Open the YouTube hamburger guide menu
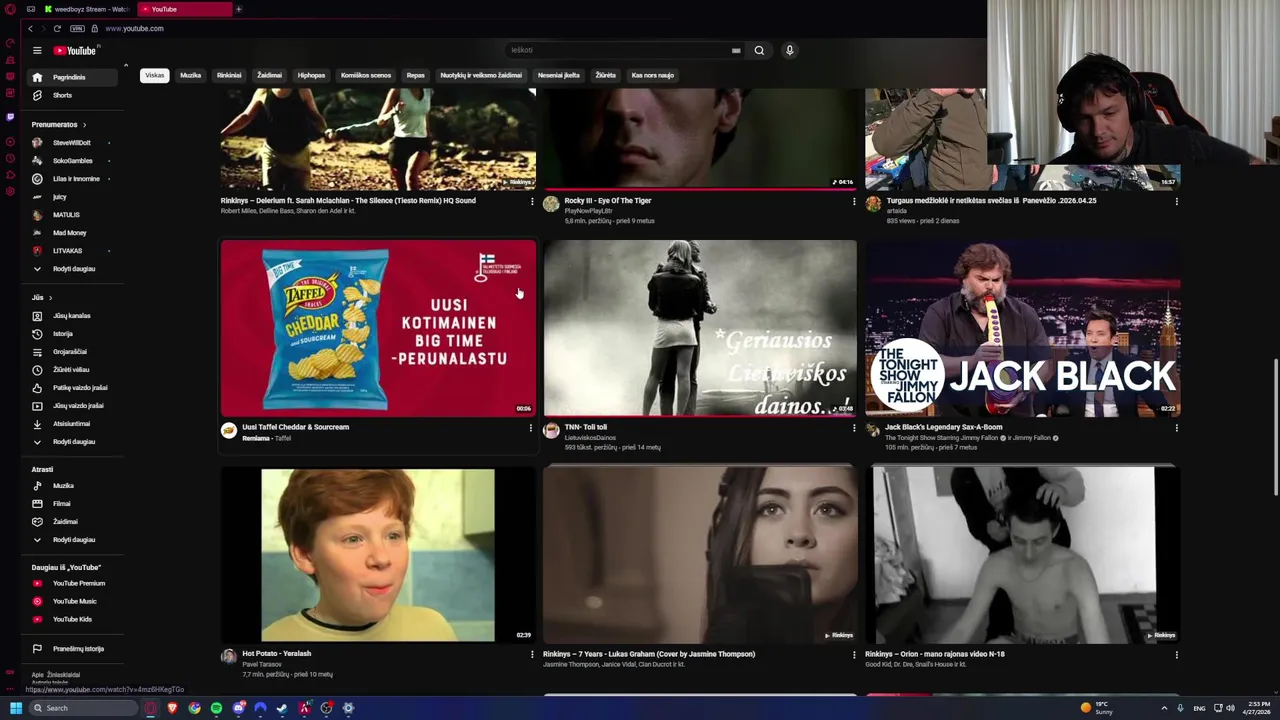 (x=37, y=50)
